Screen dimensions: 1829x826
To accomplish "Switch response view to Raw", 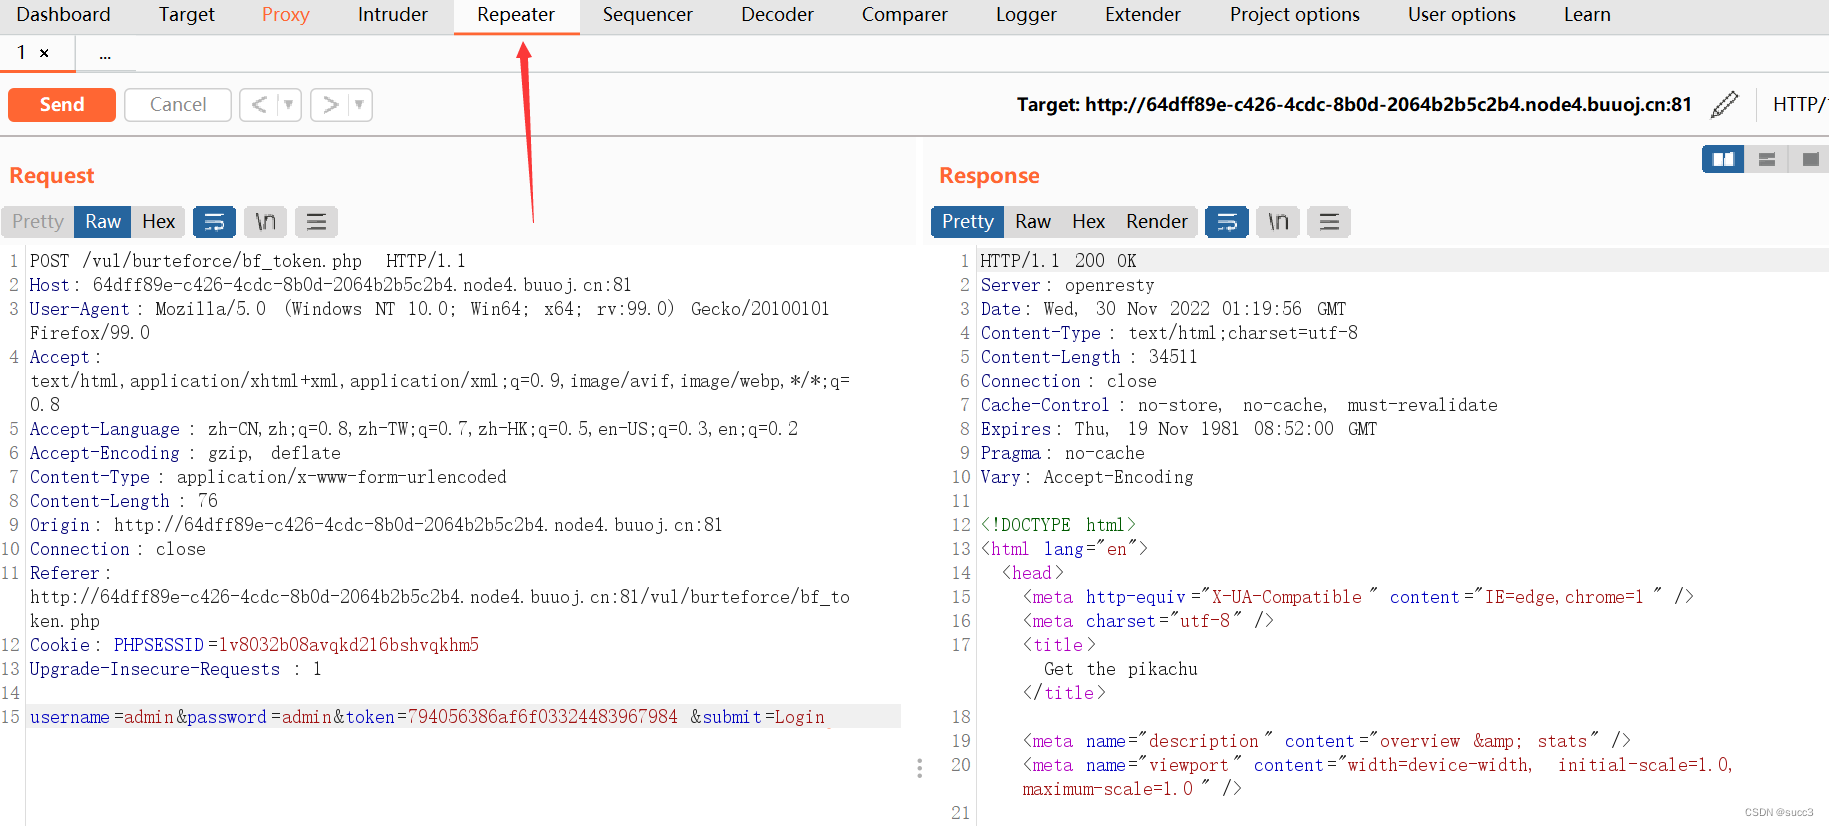I will click(1033, 221).
